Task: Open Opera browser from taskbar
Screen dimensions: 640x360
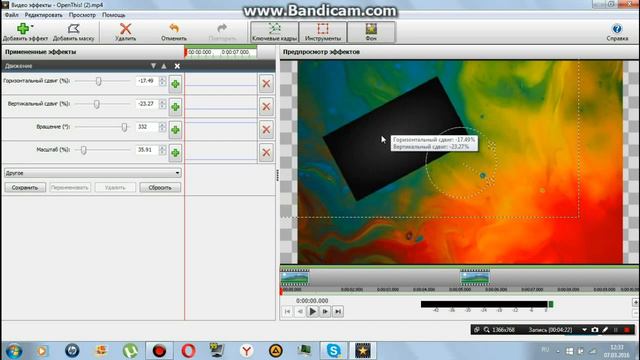Action: pyautogui.click(x=188, y=351)
